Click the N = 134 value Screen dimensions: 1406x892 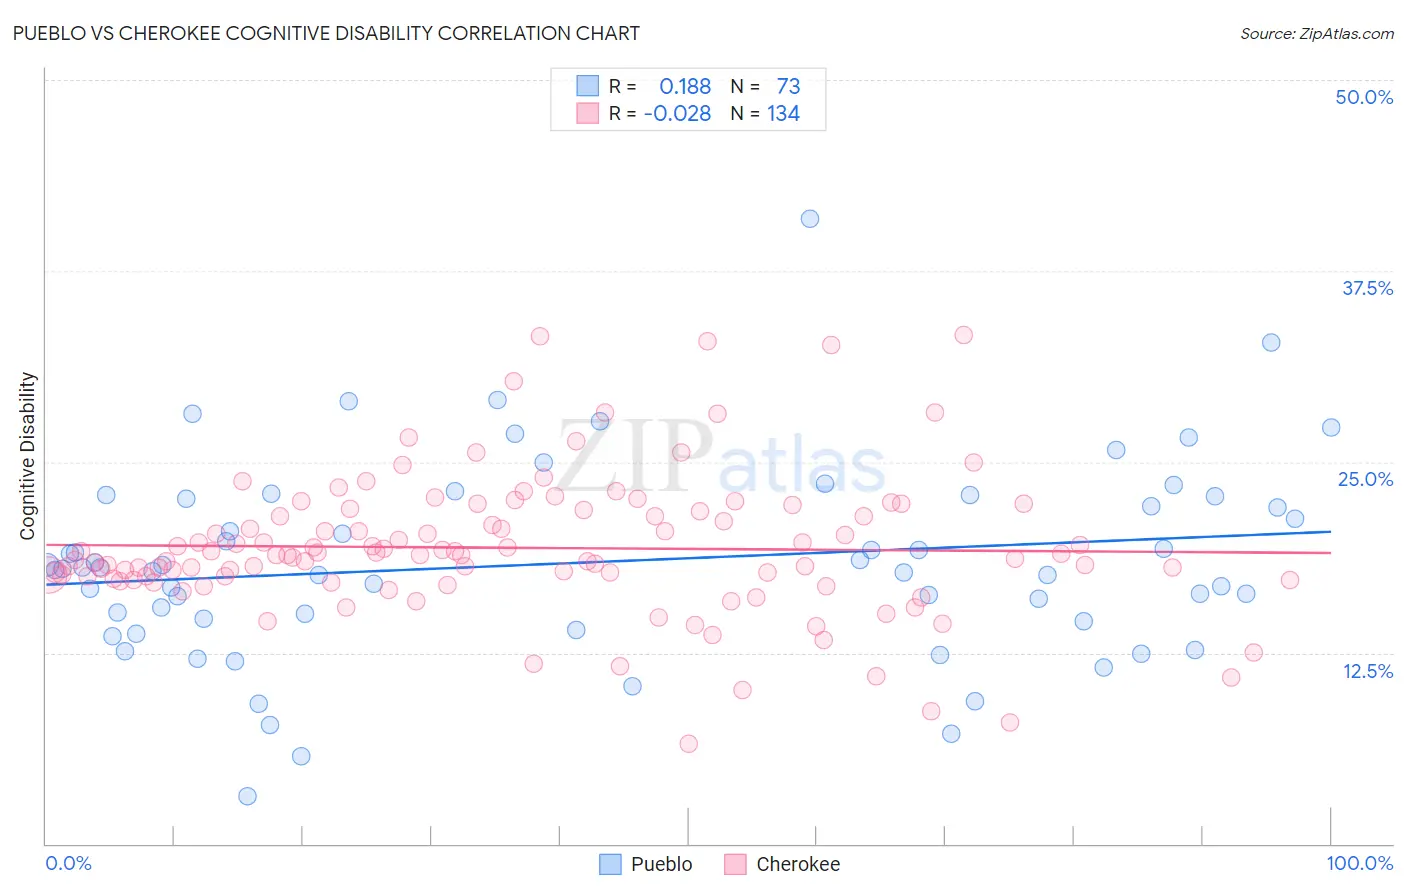click(x=765, y=113)
